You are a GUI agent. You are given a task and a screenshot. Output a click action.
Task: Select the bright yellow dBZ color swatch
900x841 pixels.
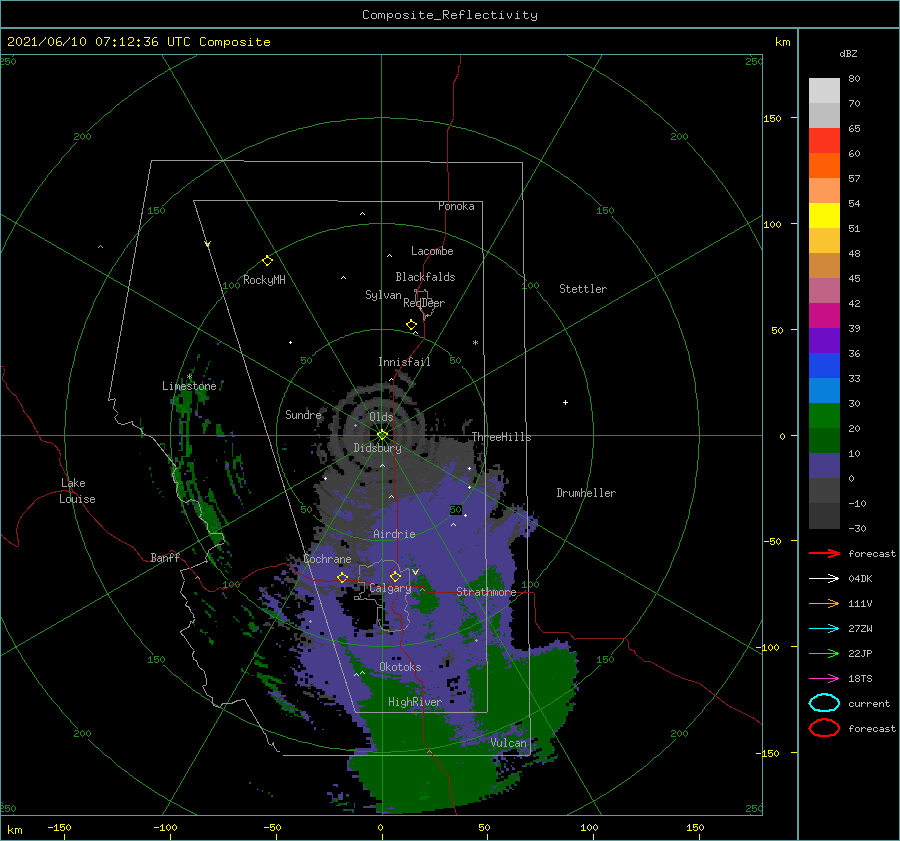(824, 215)
